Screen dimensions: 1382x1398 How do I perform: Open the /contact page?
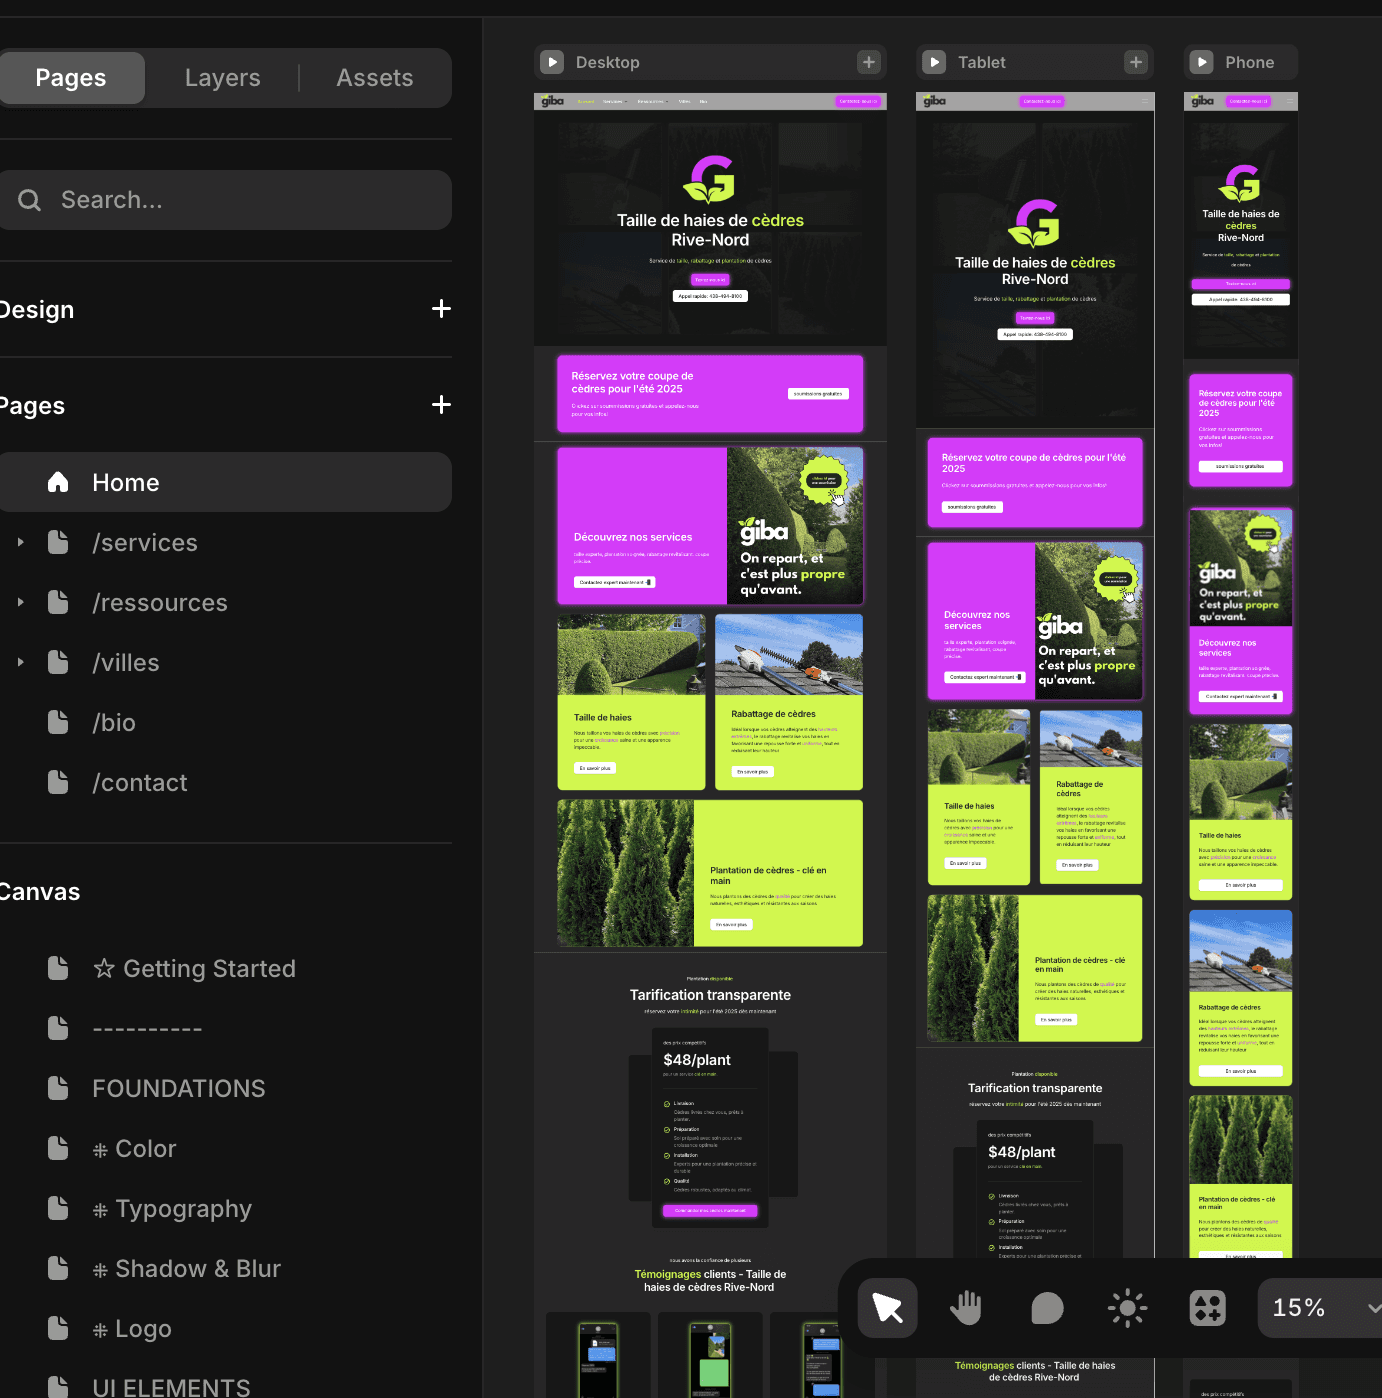tap(140, 782)
